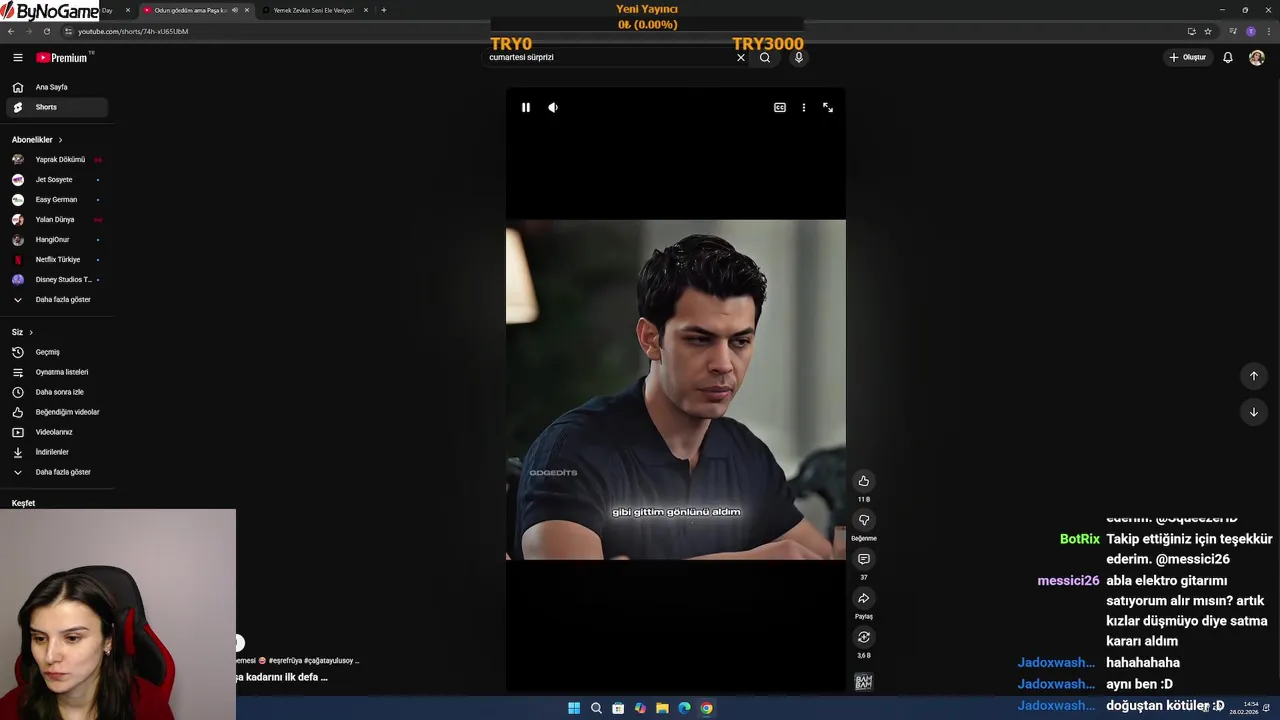
Task: Open Beğendiğim videolar list
Action: pyautogui.click(x=57, y=412)
